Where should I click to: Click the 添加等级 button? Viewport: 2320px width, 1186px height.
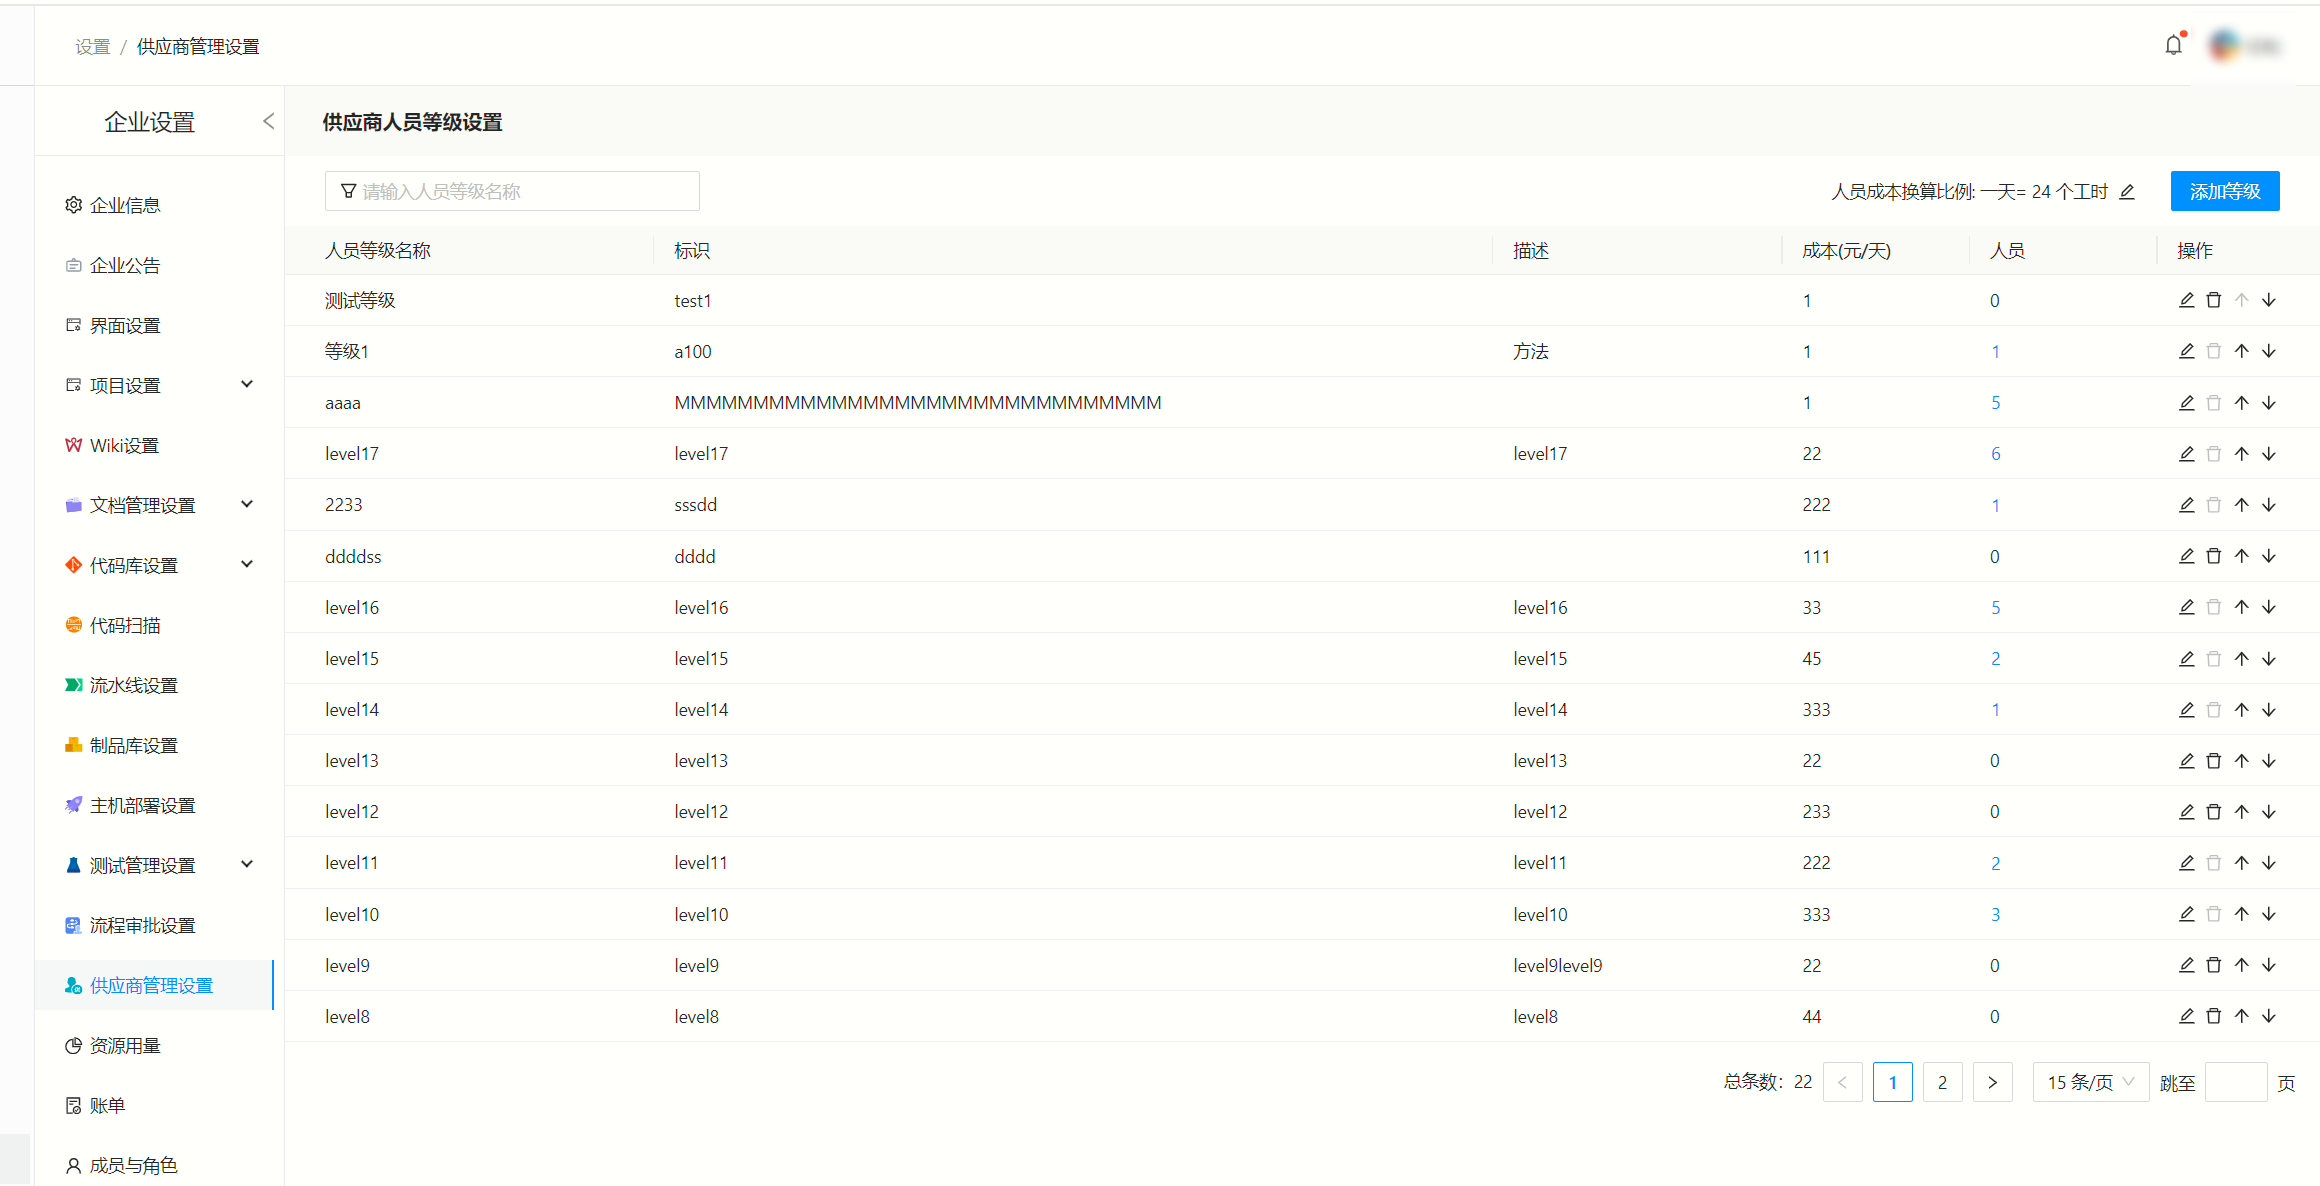click(x=2224, y=191)
